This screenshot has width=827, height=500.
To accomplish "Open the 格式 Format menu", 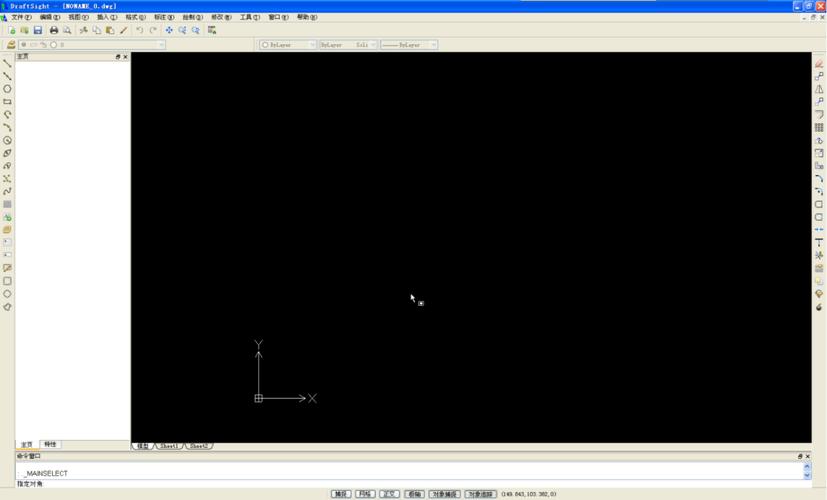I will click(x=135, y=17).
